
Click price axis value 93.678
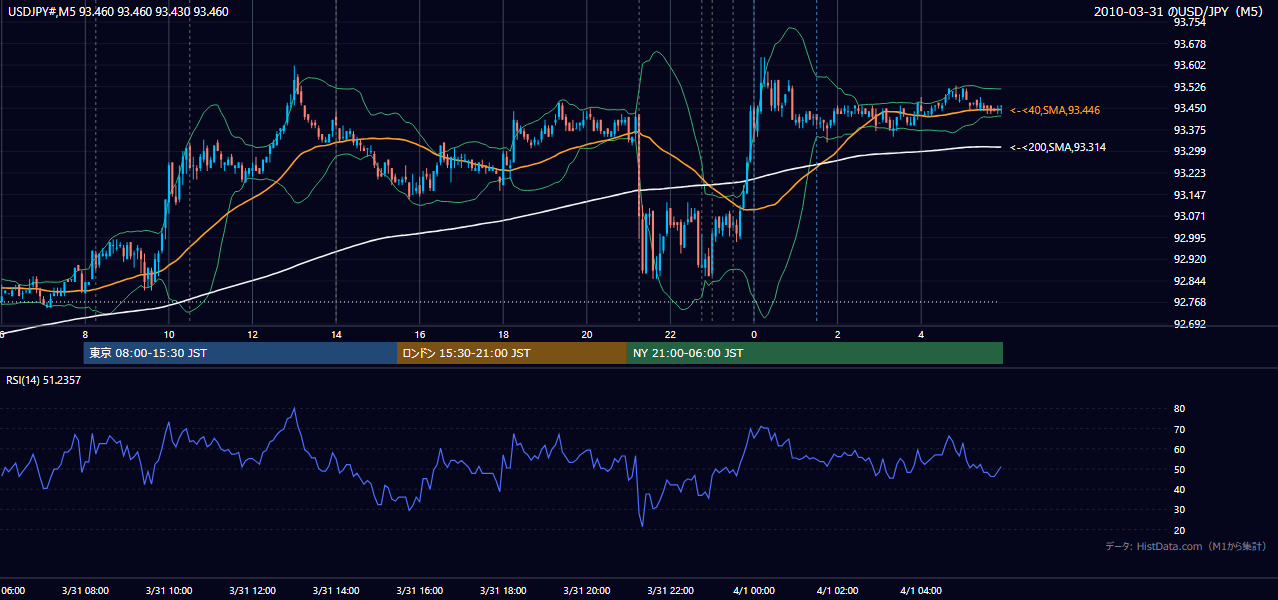click(1188, 44)
